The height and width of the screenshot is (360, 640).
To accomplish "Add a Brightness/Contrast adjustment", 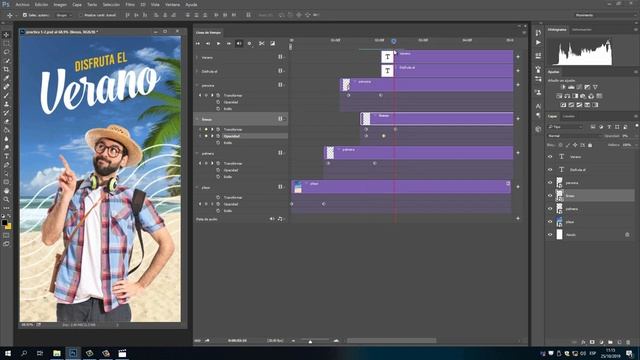I will [563, 87].
